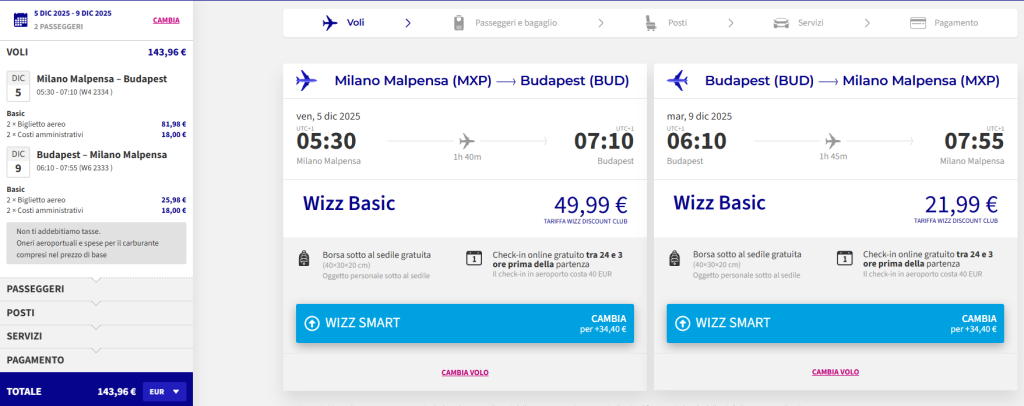Go to the Pagamento step
1024x406 pixels.
[x=944, y=23]
